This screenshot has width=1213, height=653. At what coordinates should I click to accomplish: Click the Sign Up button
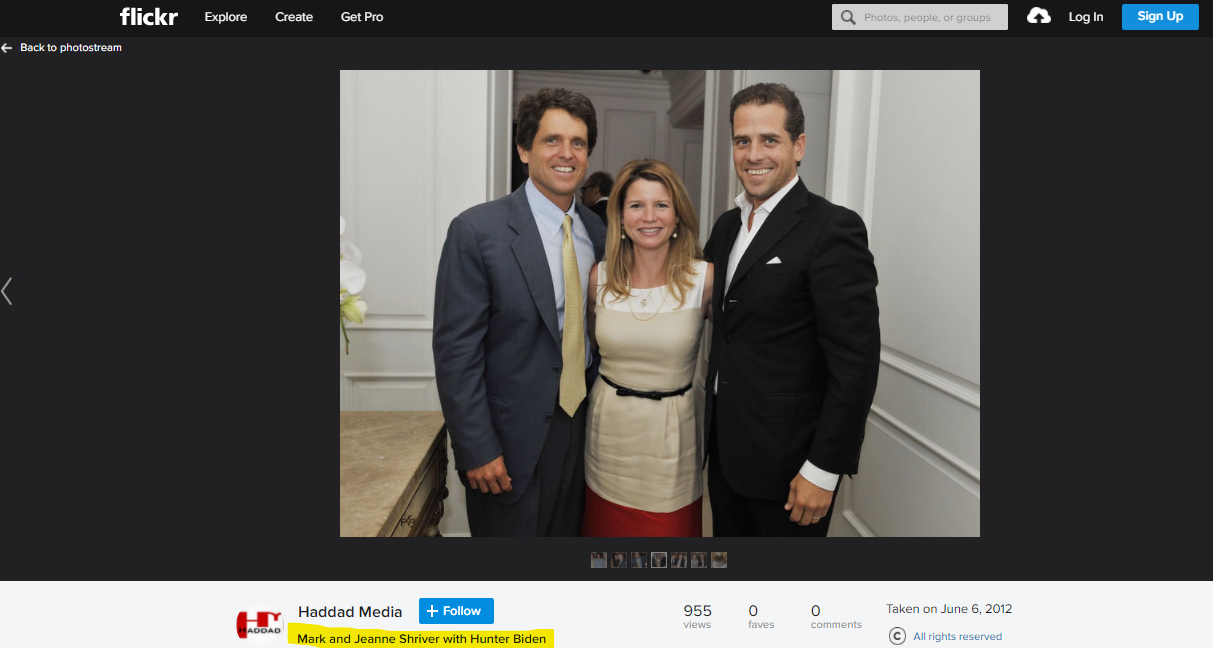pyautogui.click(x=1160, y=16)
